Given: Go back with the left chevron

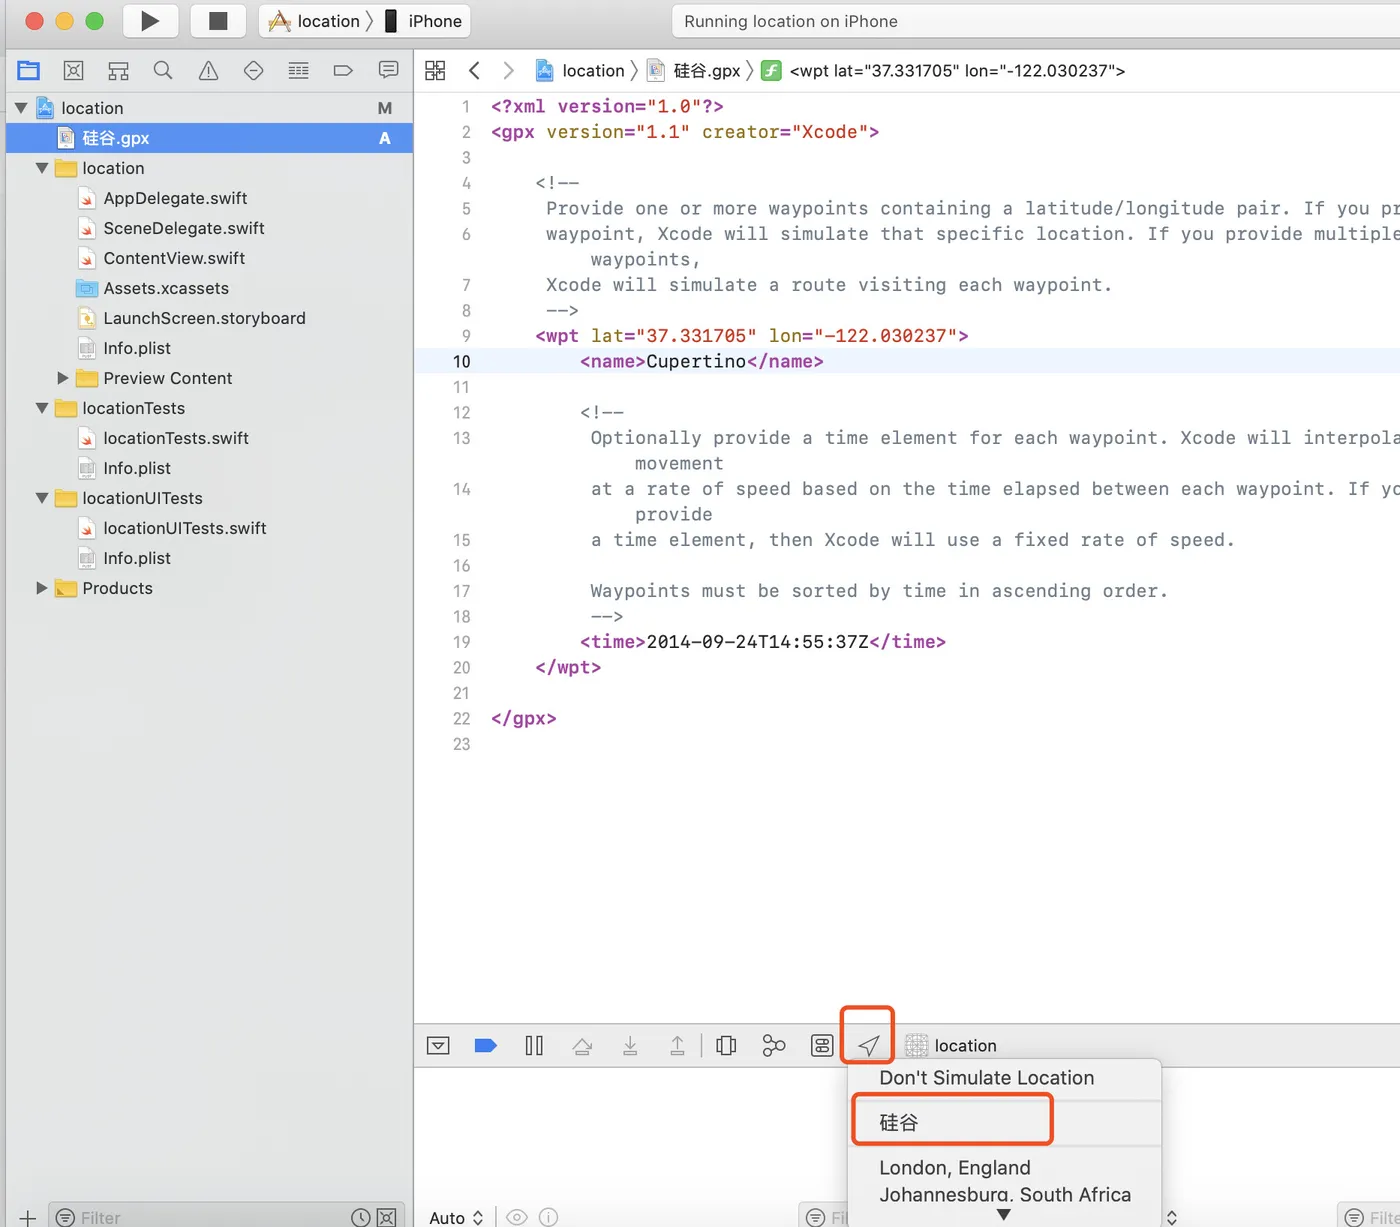Looking at the screenshot, I should point(474,70).
